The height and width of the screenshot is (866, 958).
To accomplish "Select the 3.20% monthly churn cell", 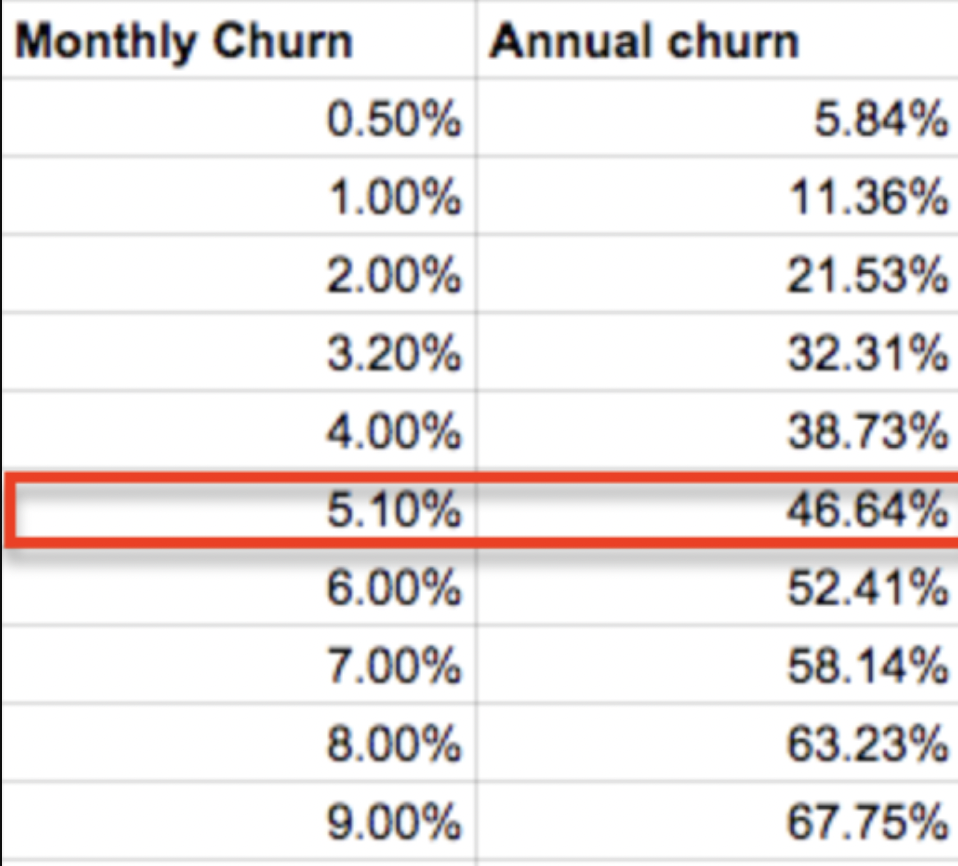I will (x=239, y=352).
